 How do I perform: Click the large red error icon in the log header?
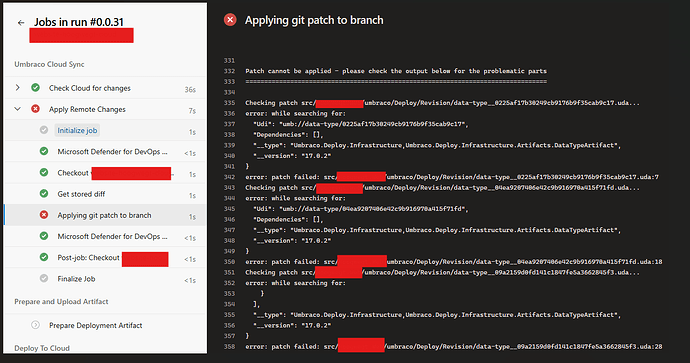(230, 20)
